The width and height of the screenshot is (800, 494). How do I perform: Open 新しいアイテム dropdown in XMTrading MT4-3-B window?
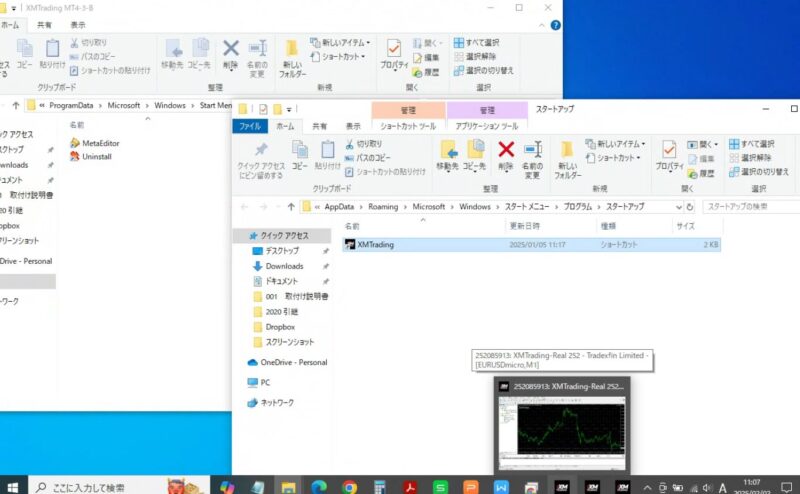click(340, 42)
